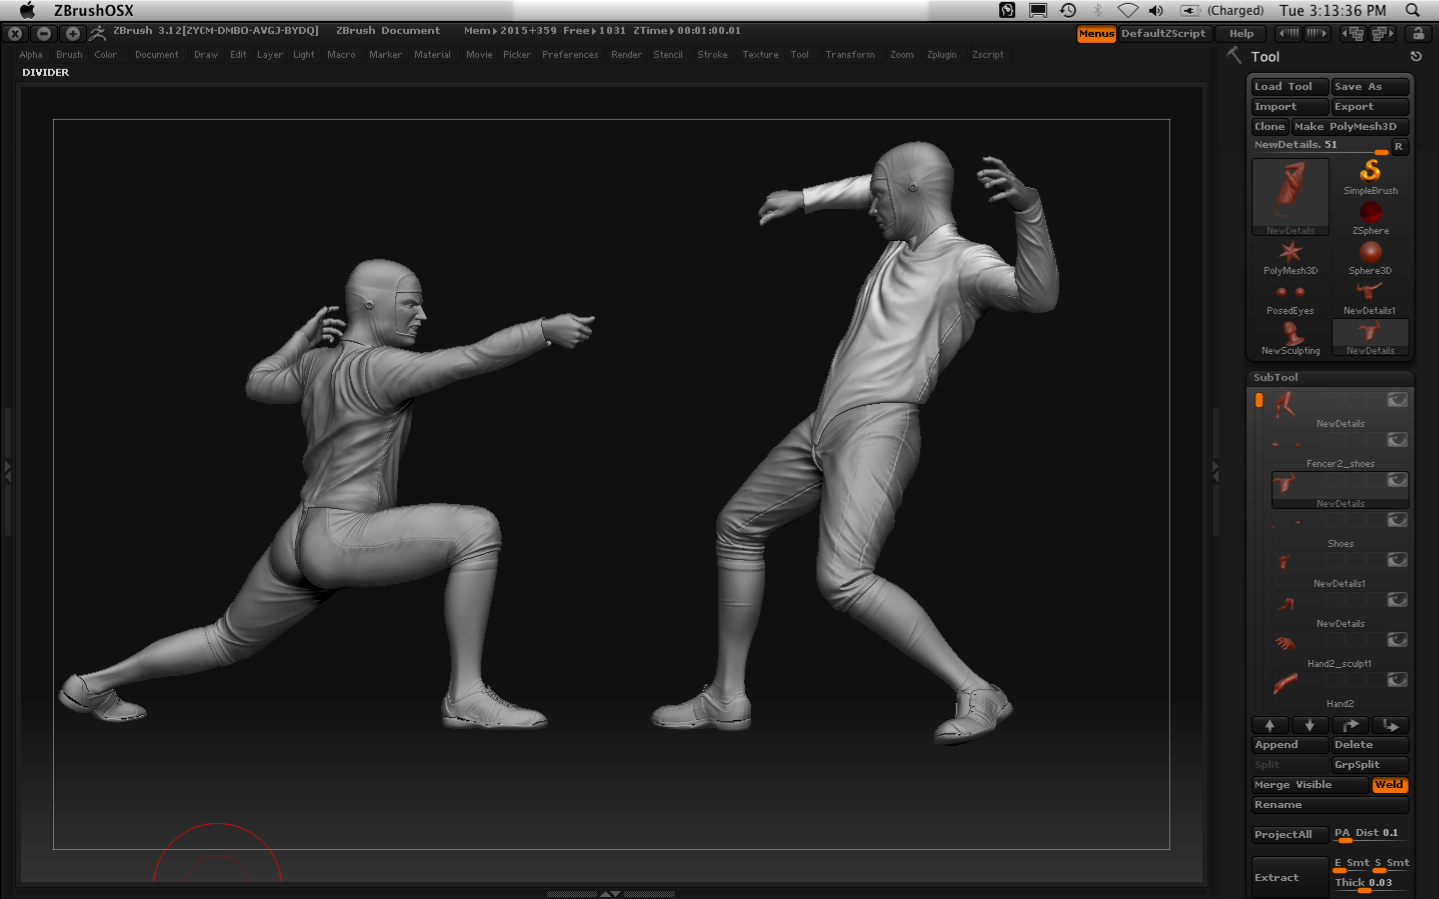Click the straight down arrow under SubTool list

point(1310,725)
